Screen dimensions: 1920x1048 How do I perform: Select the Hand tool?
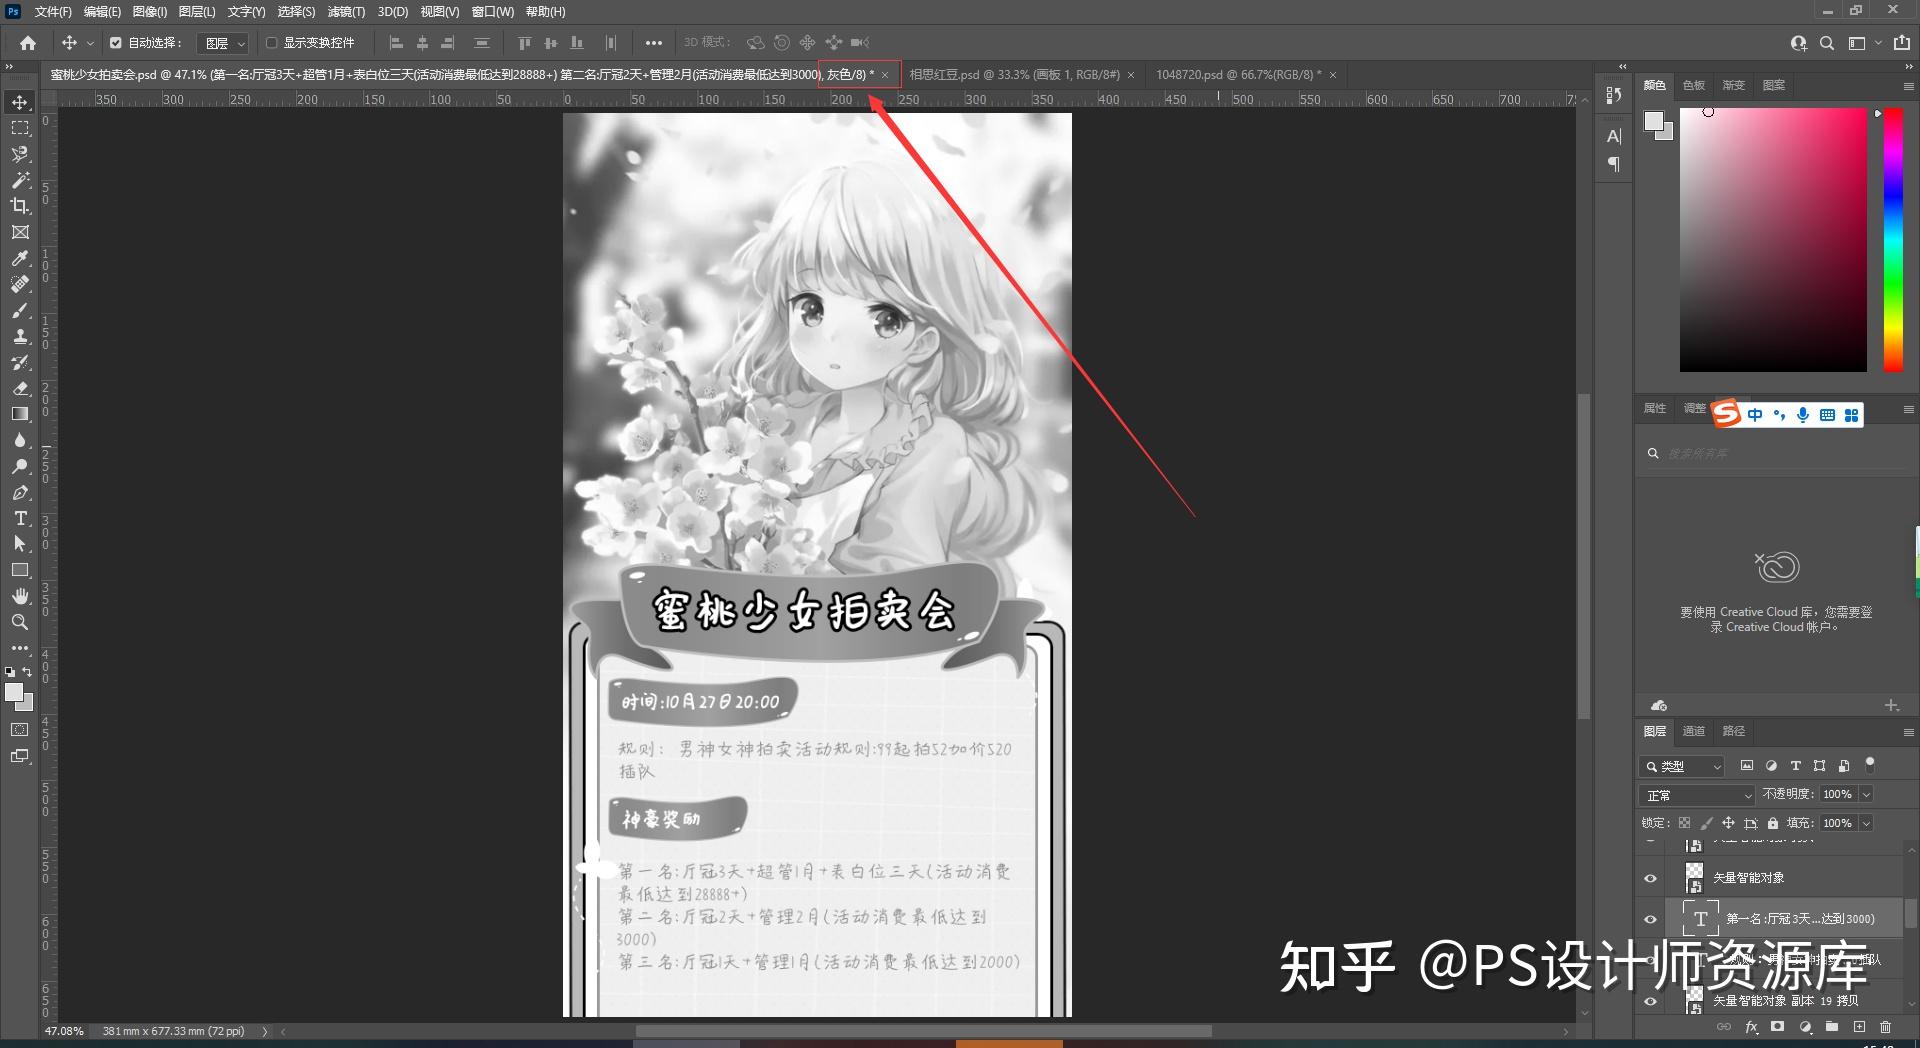pyautogui.click(x=20, y=596)
